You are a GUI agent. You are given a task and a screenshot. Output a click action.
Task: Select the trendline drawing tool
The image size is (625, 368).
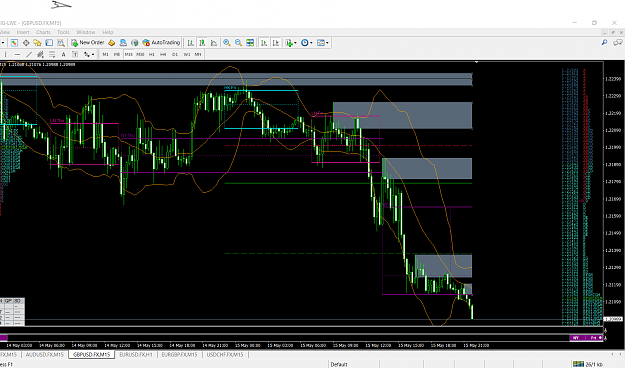29,54
